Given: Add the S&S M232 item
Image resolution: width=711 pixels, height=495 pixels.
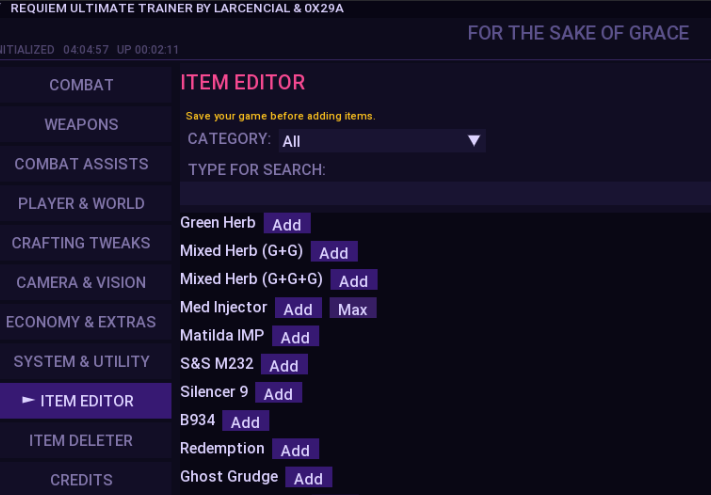Looking at the screenshot, I should point(284,365).
